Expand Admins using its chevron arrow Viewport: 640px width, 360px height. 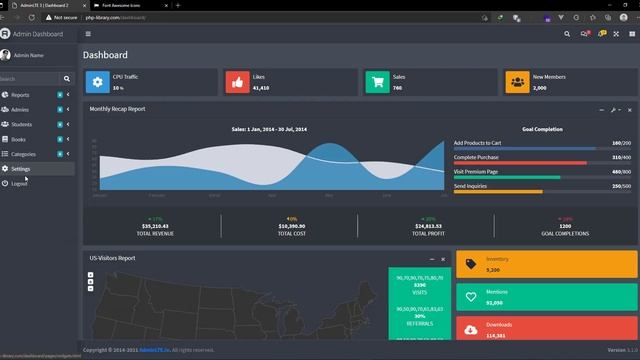click(x=68, y=109)
